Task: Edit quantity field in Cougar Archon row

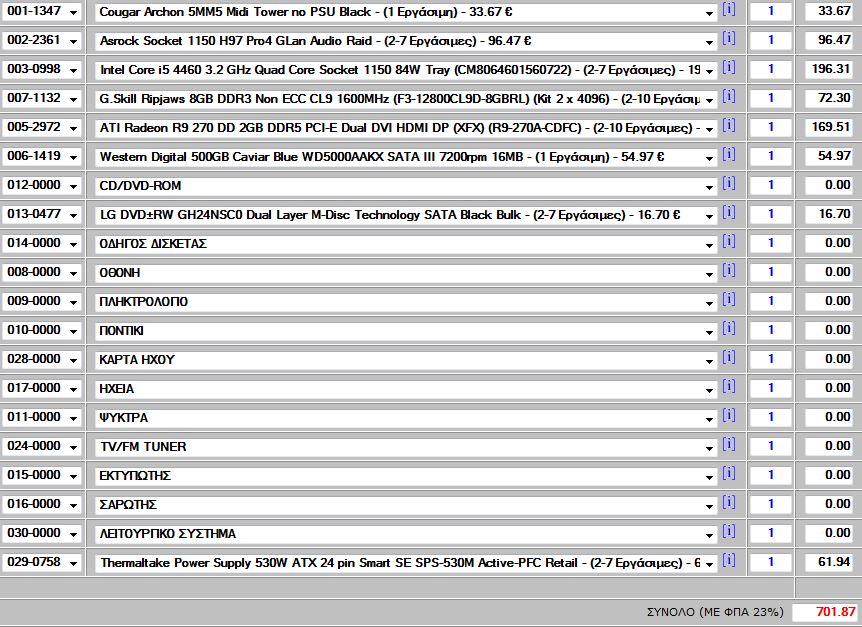Action: pyautogui.click(x=771, y=11)
